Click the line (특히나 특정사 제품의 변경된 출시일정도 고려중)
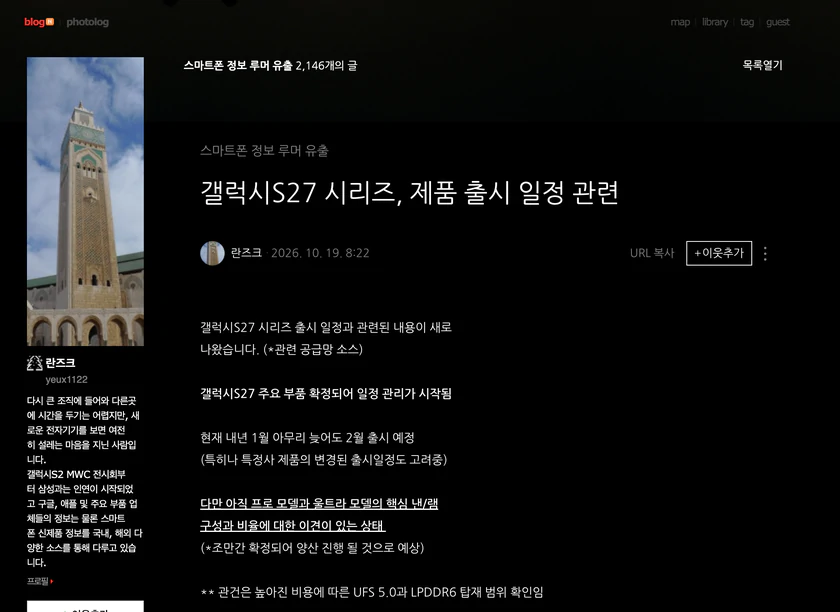This screenshot has width=840, height=612. [324, 460]
